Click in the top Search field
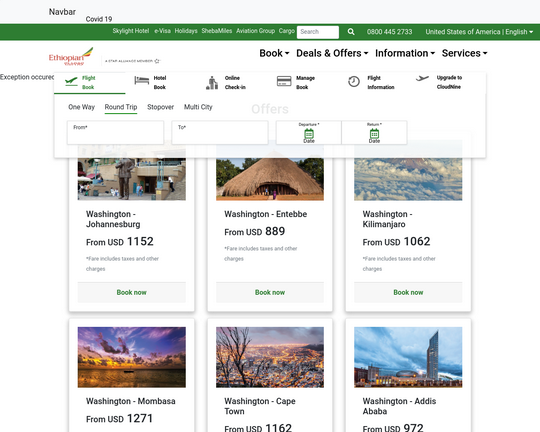540x432 pixels. click(318, 32)
